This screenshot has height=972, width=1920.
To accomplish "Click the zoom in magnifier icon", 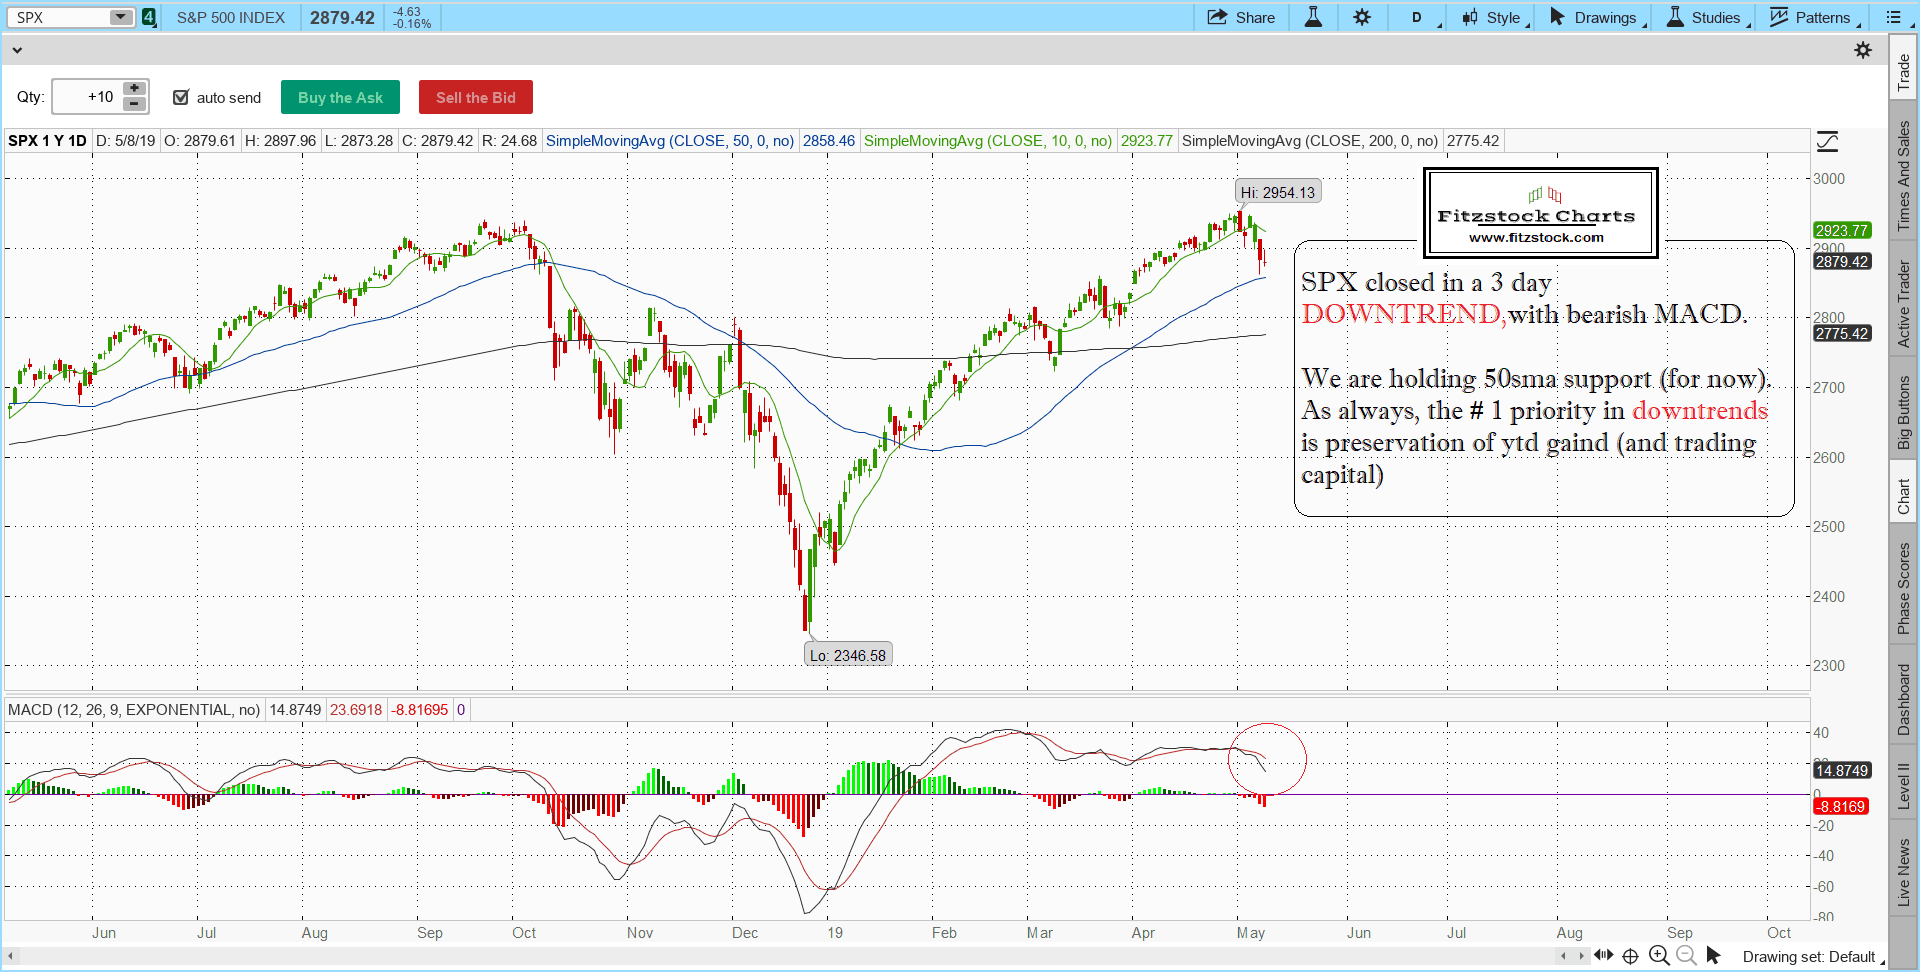I will [x=1659, y=956].
